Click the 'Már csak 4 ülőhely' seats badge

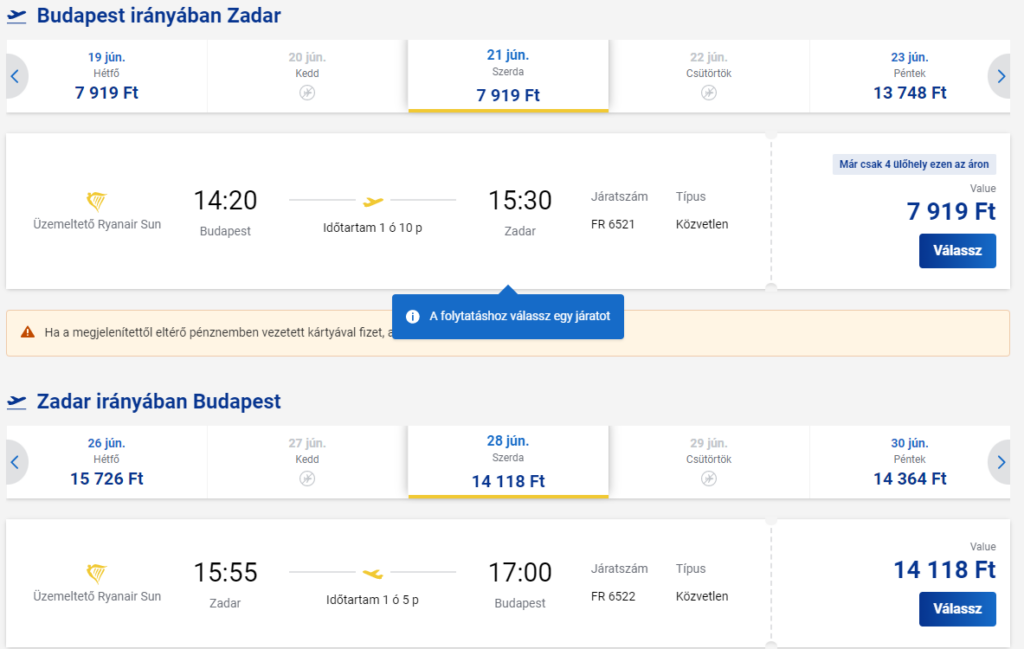point(914,165)
